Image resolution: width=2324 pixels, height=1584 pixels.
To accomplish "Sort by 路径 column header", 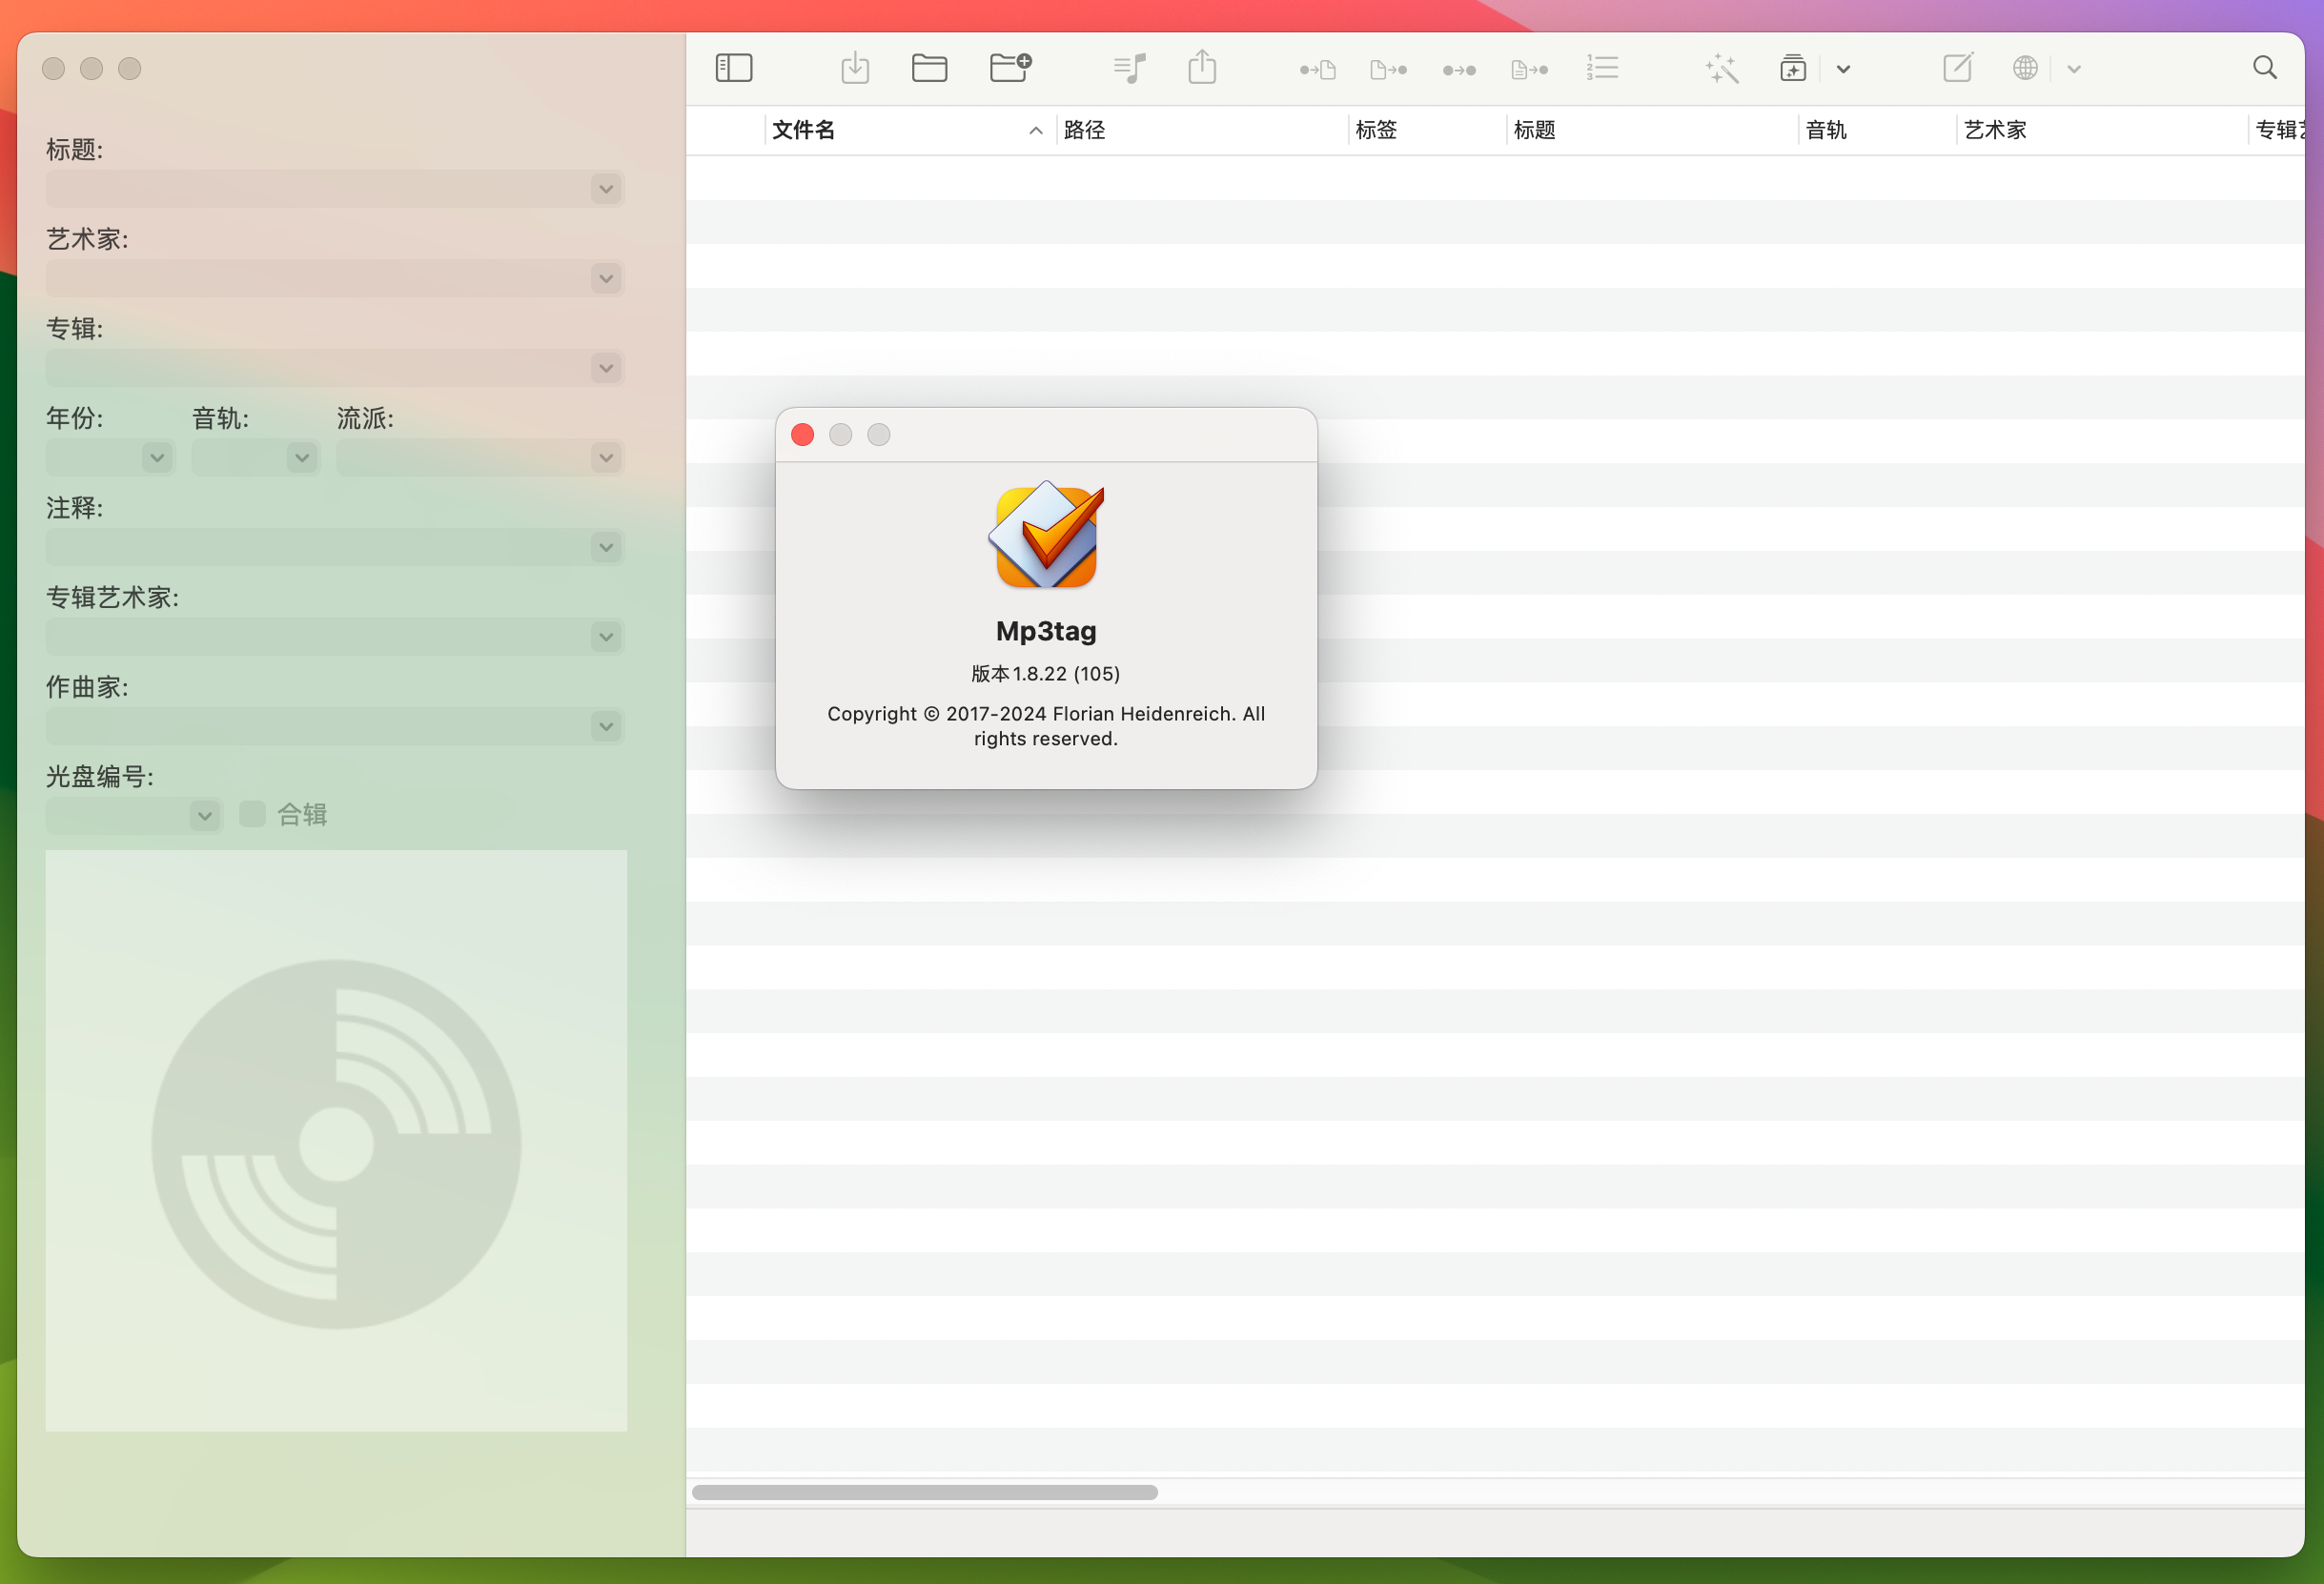I will click(1200, 130).
